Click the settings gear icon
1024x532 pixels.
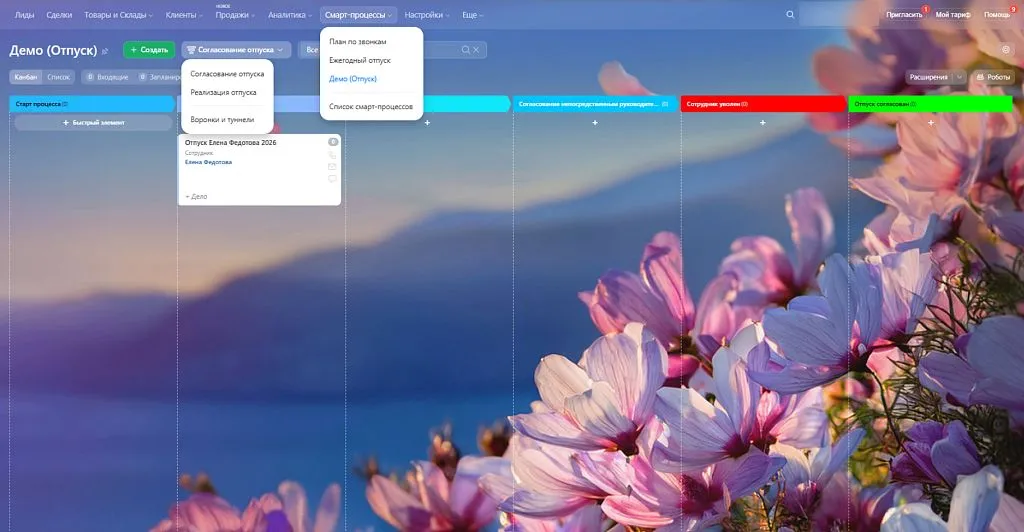point(1006,50)
